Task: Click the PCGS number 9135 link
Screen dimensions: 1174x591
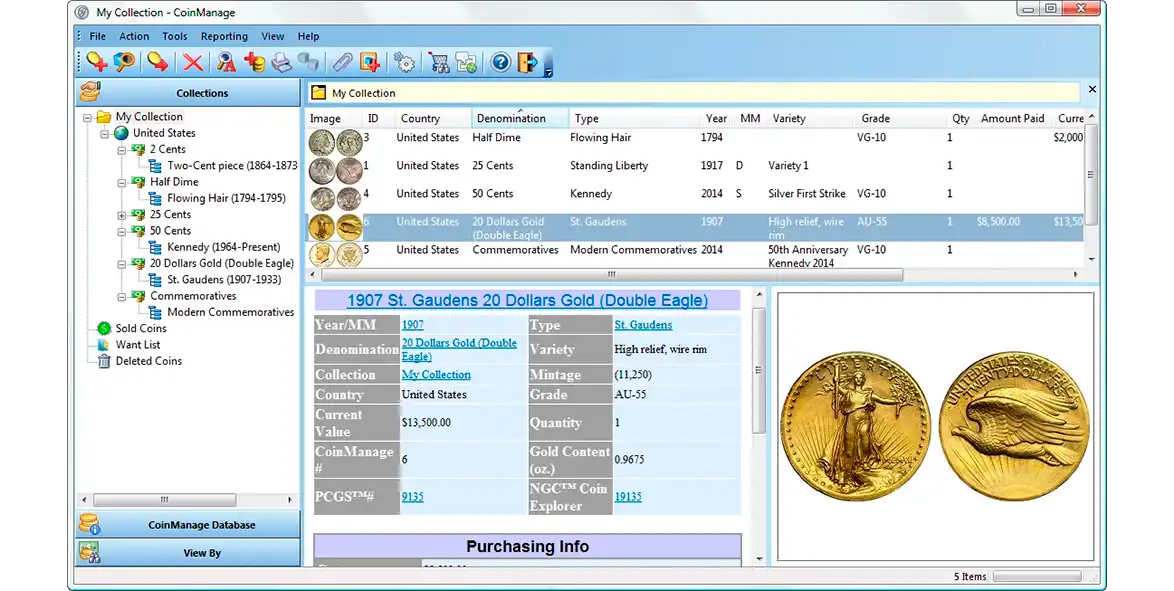Action: pyautogui.click(x=413, y=497)
